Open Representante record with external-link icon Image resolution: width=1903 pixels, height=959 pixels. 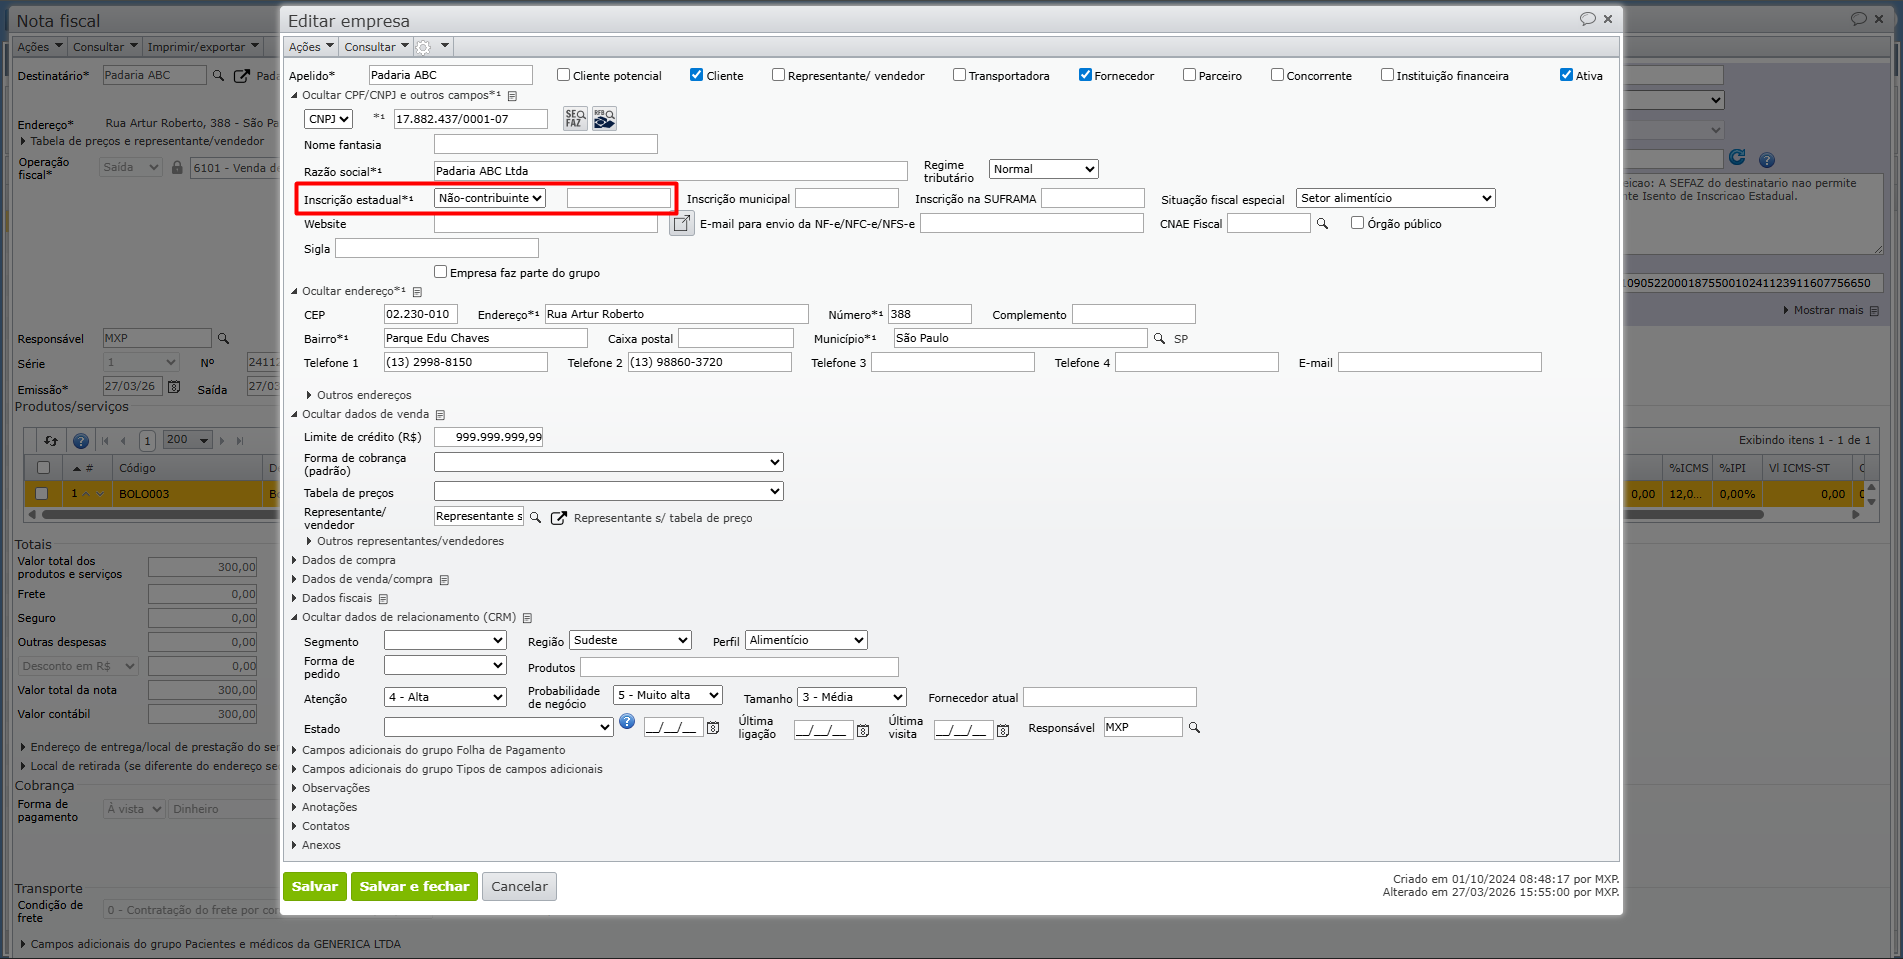559,518
